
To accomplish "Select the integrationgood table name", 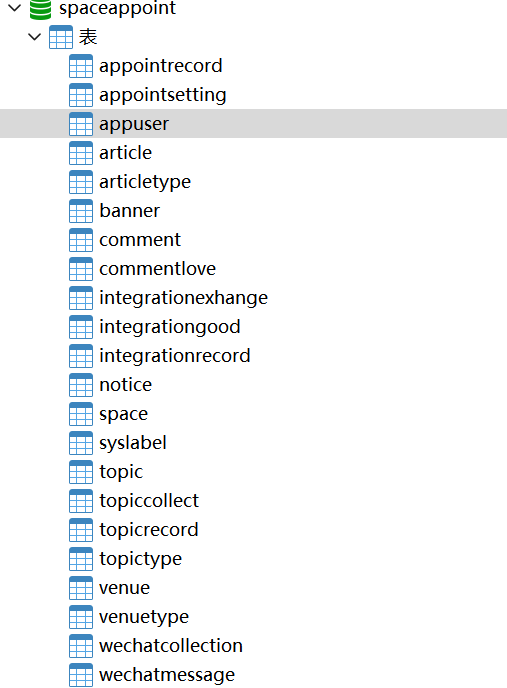I will point(170,327).
